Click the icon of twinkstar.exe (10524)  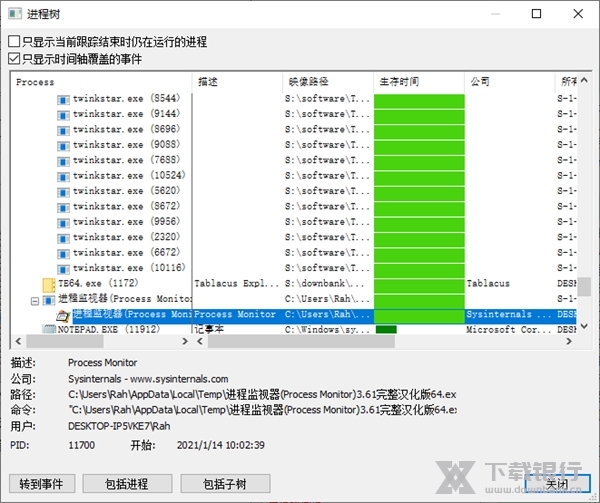[63, 176]
